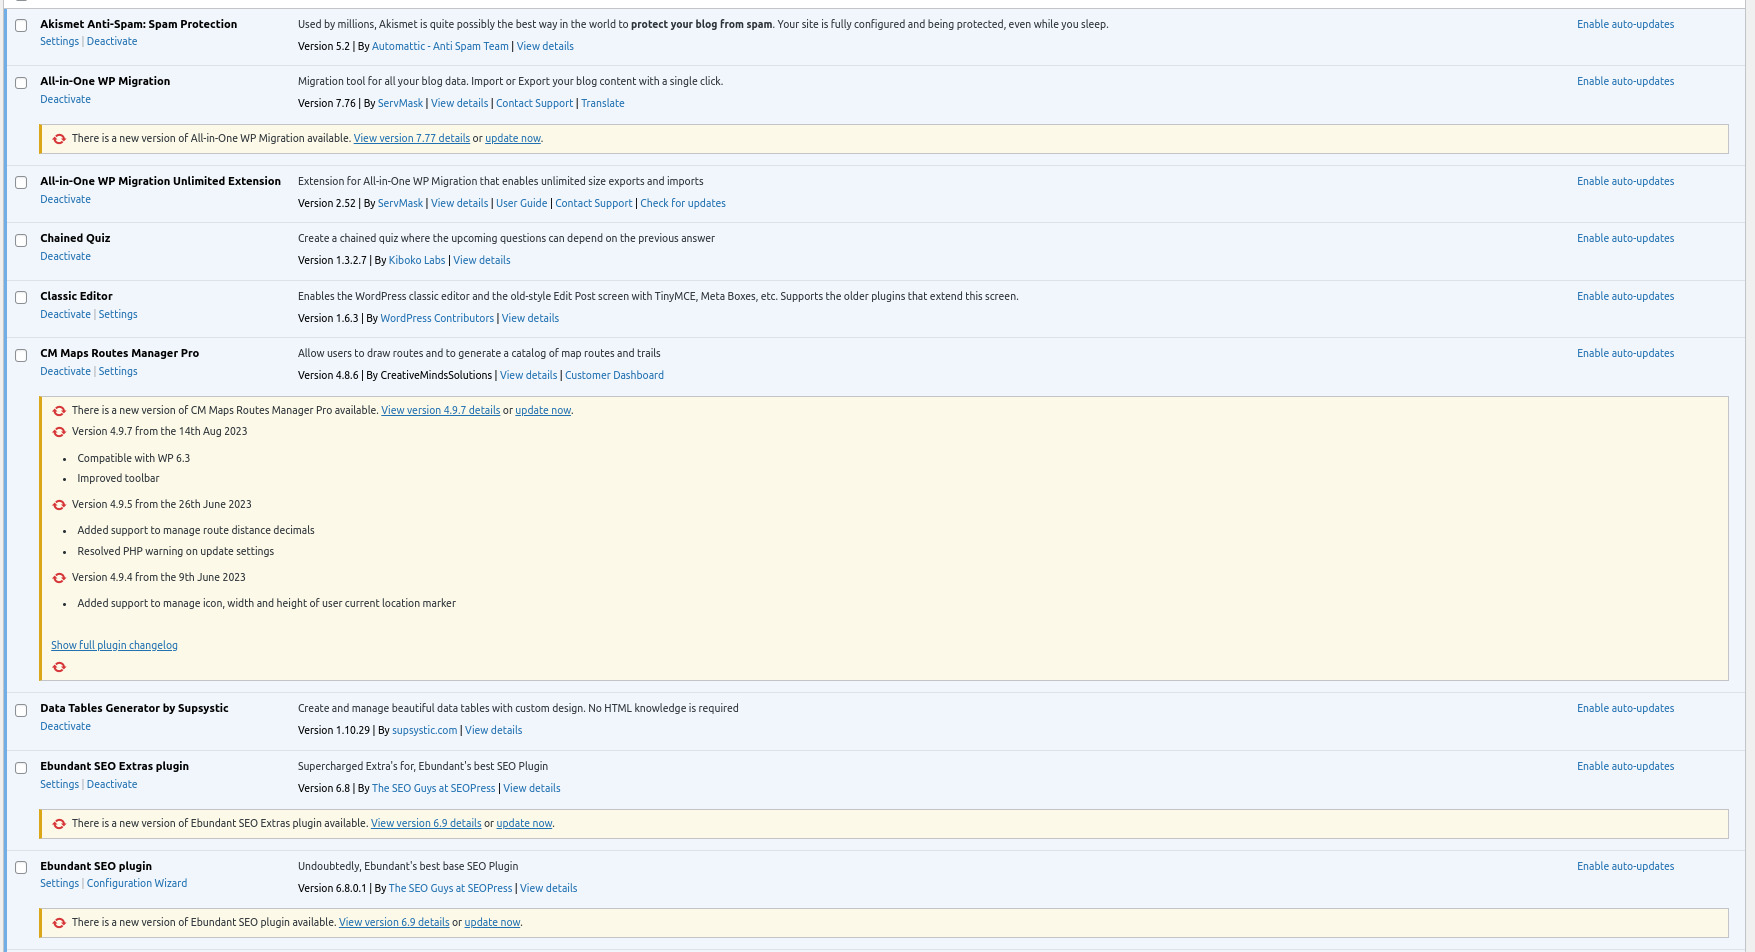Open Ebundant SEO plugin Configuration Wizard
Viewport: 1755px width, 952px height.
[x=137, y=884]
